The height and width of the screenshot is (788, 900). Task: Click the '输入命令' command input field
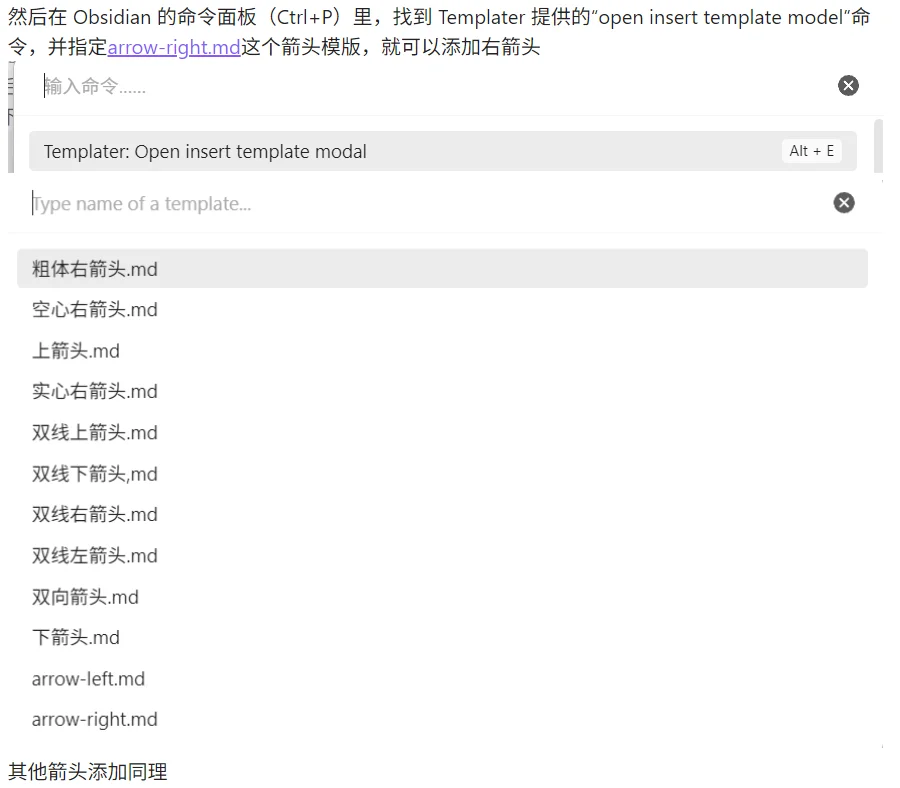click(436, 86)
